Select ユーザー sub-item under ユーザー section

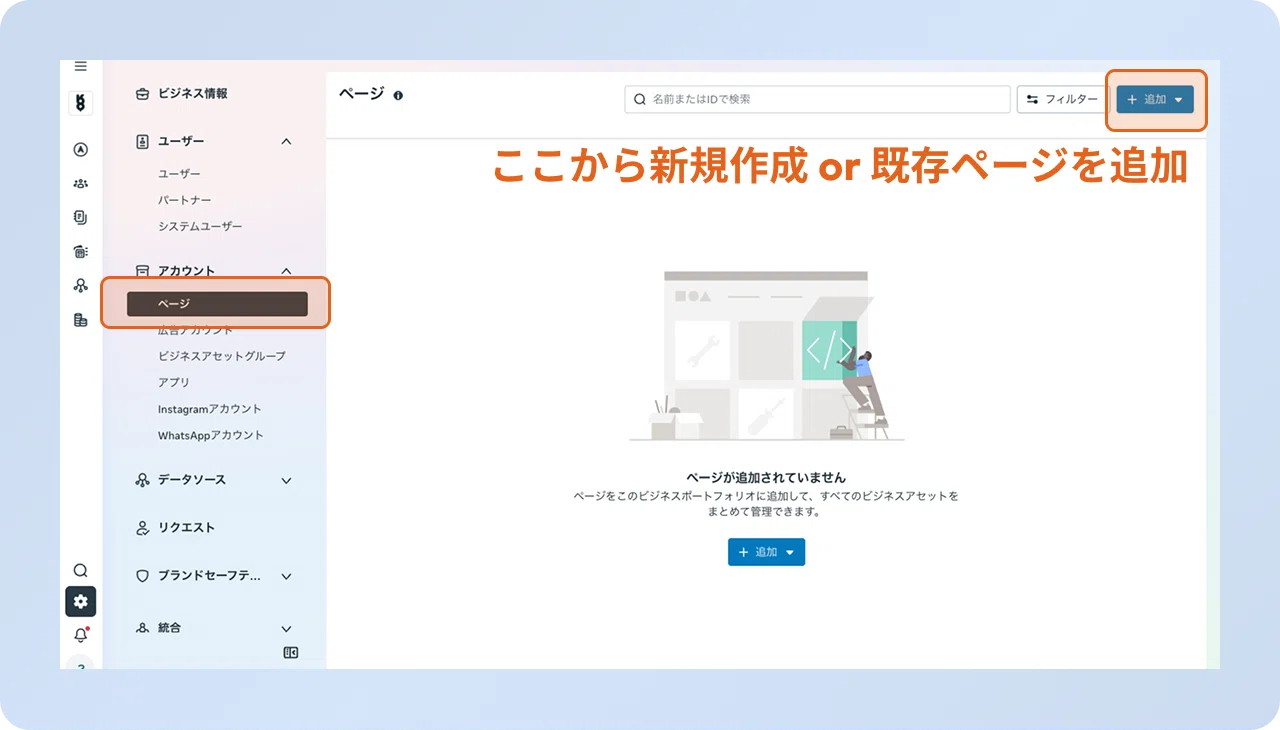179,174
